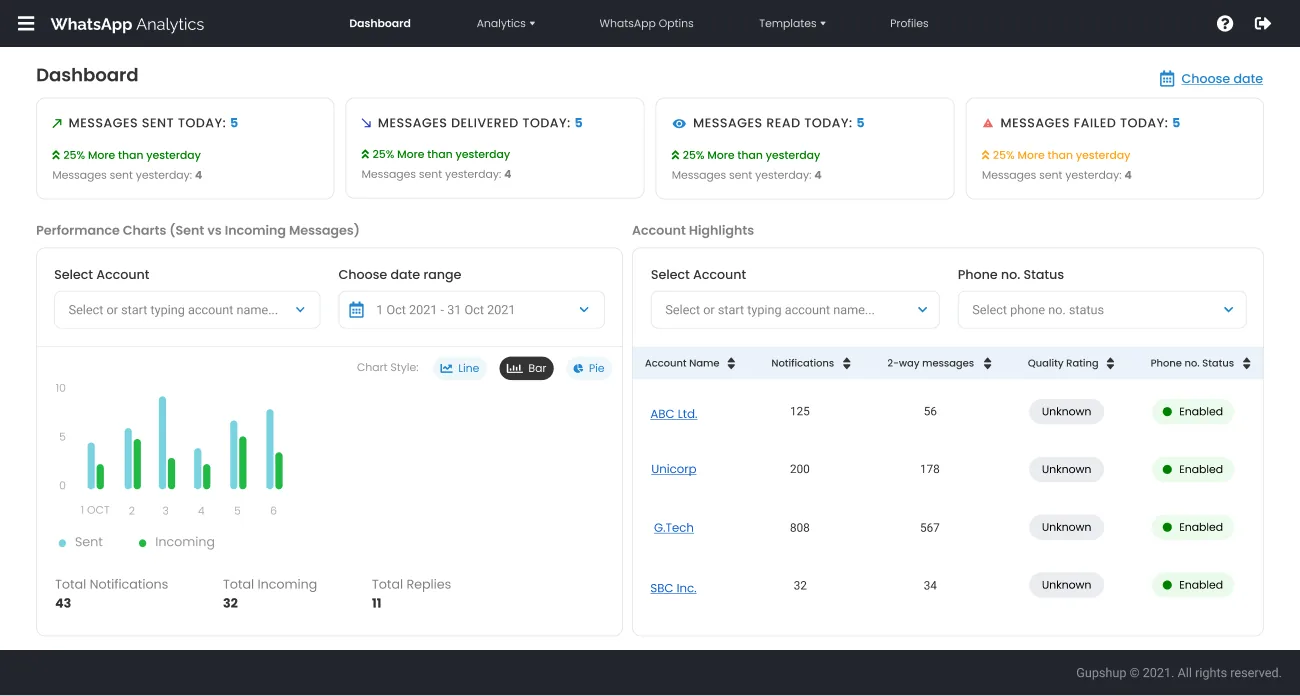Click Unknown quality badge for G.Tech

tap(1067, 528)
